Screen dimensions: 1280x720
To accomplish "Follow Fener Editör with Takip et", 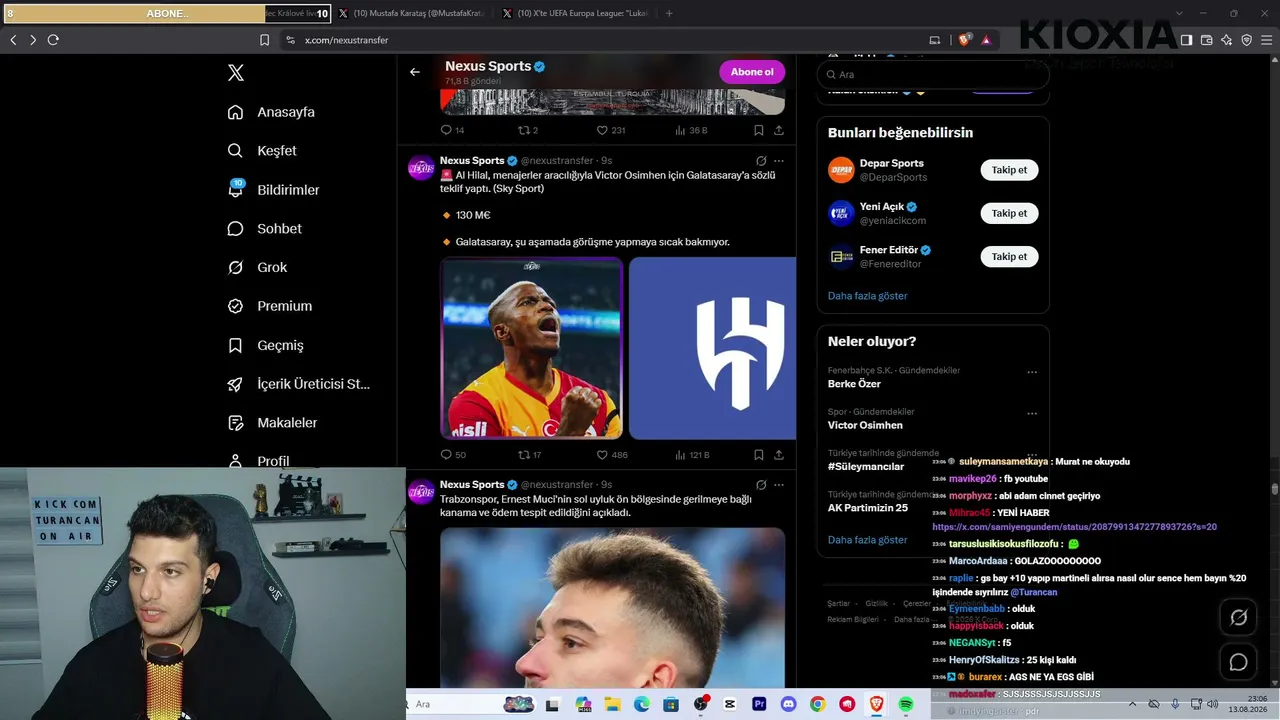I will coord(1009,257).
